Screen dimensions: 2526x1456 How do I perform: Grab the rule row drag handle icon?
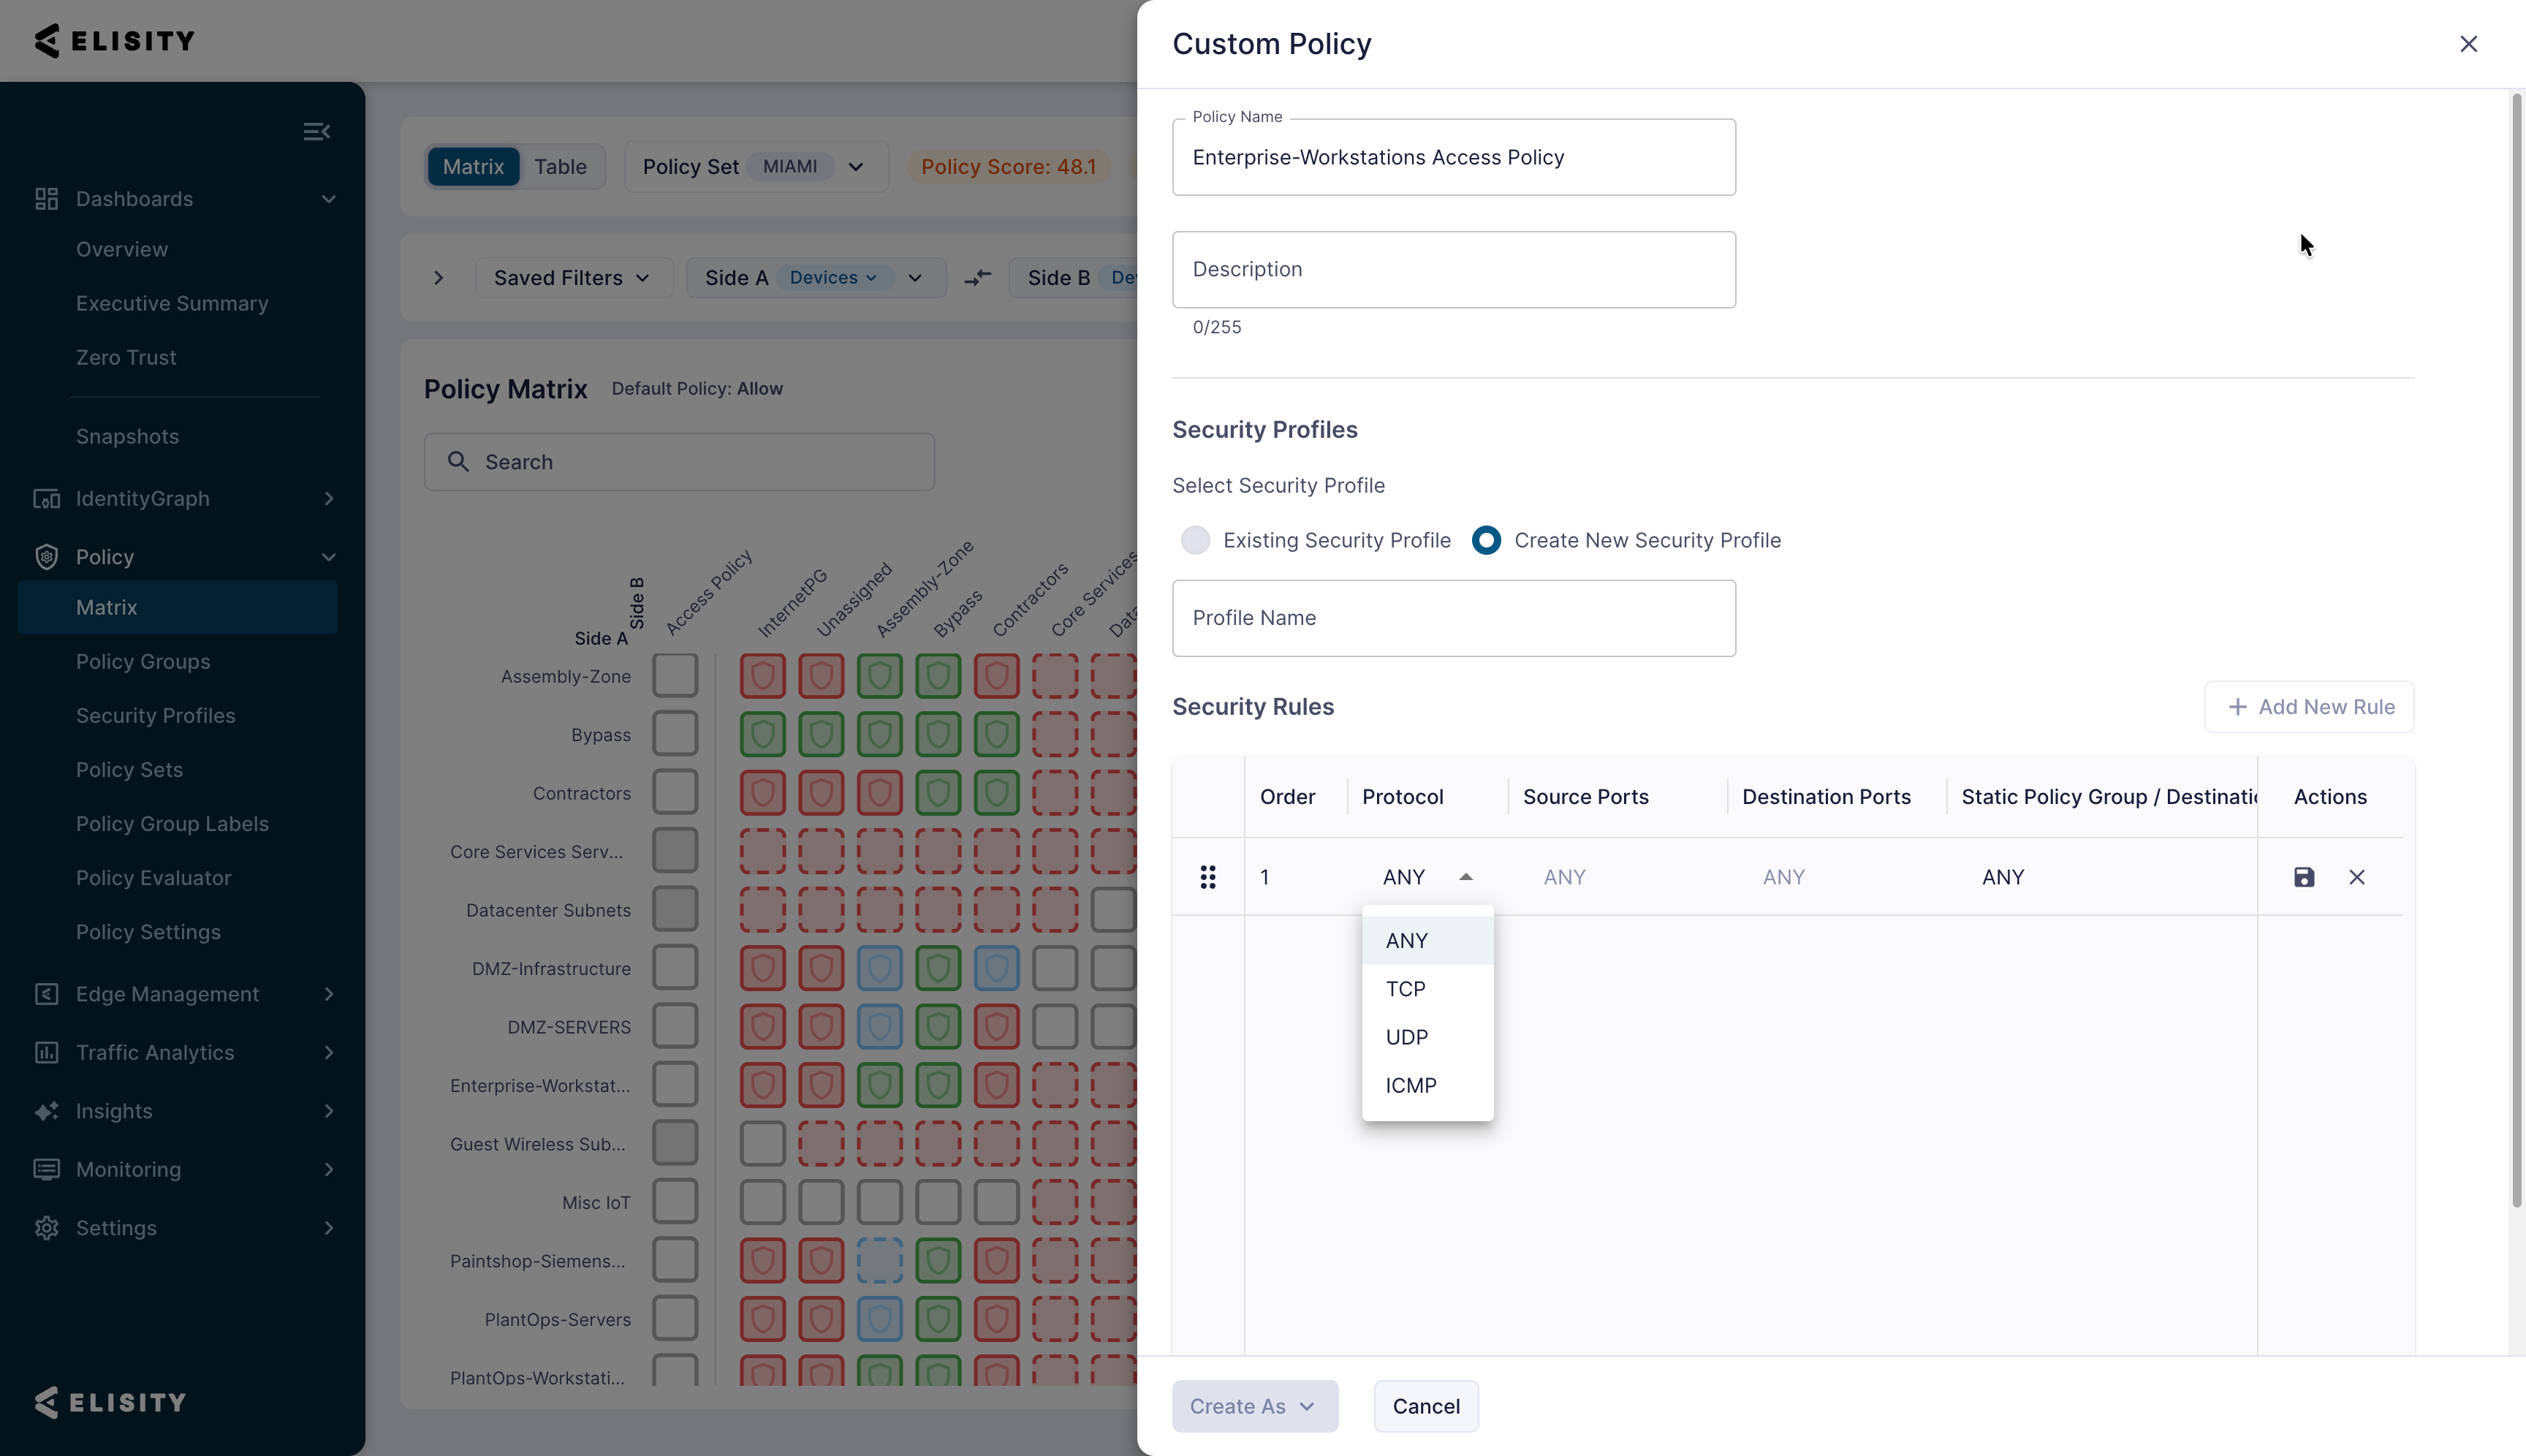[x=1208, y=877]
